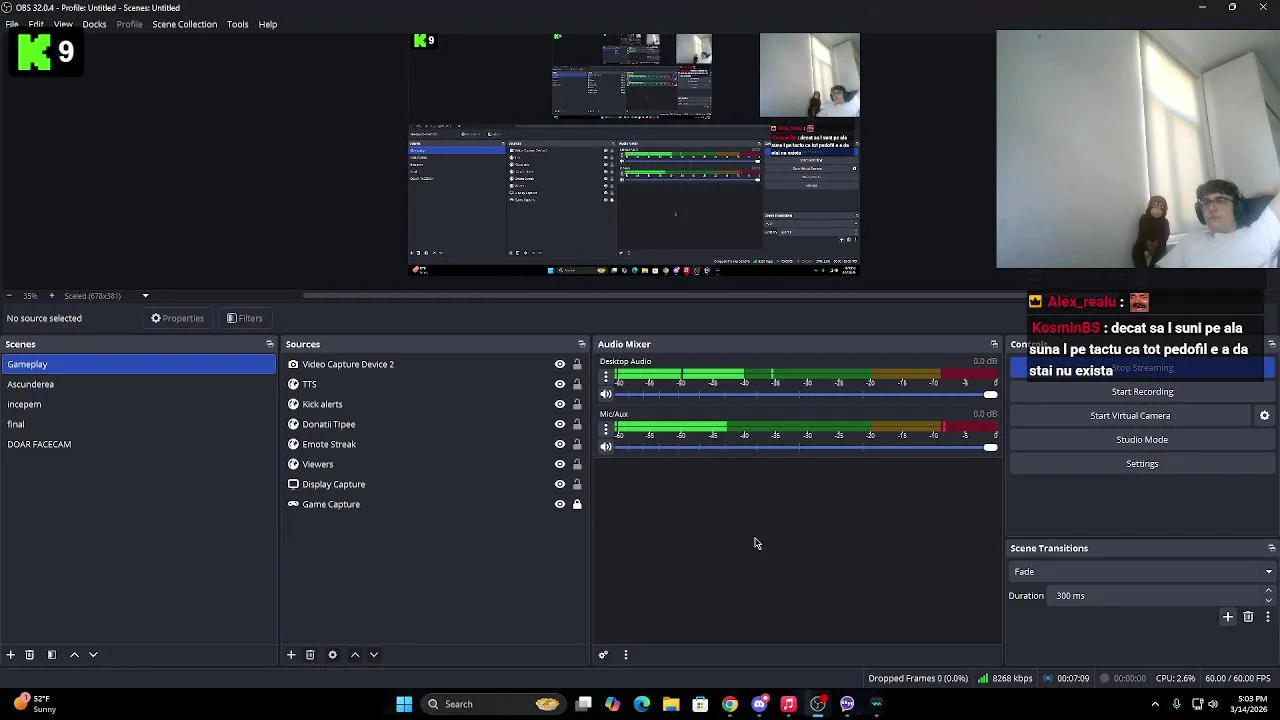Mute Mic/Aux speaker icon
1280x720 pixels.
[x=605, y=447]
